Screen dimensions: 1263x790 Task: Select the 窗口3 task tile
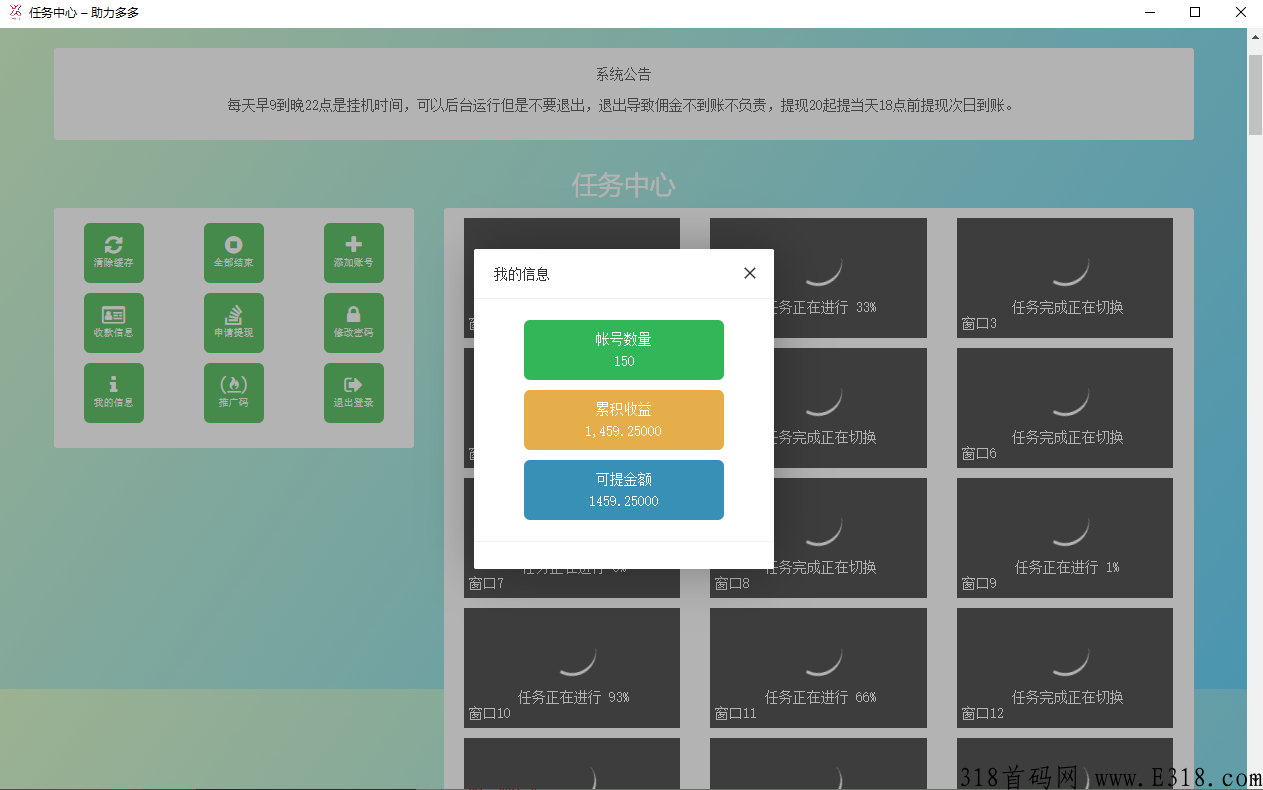click(x=1065, y=278)
